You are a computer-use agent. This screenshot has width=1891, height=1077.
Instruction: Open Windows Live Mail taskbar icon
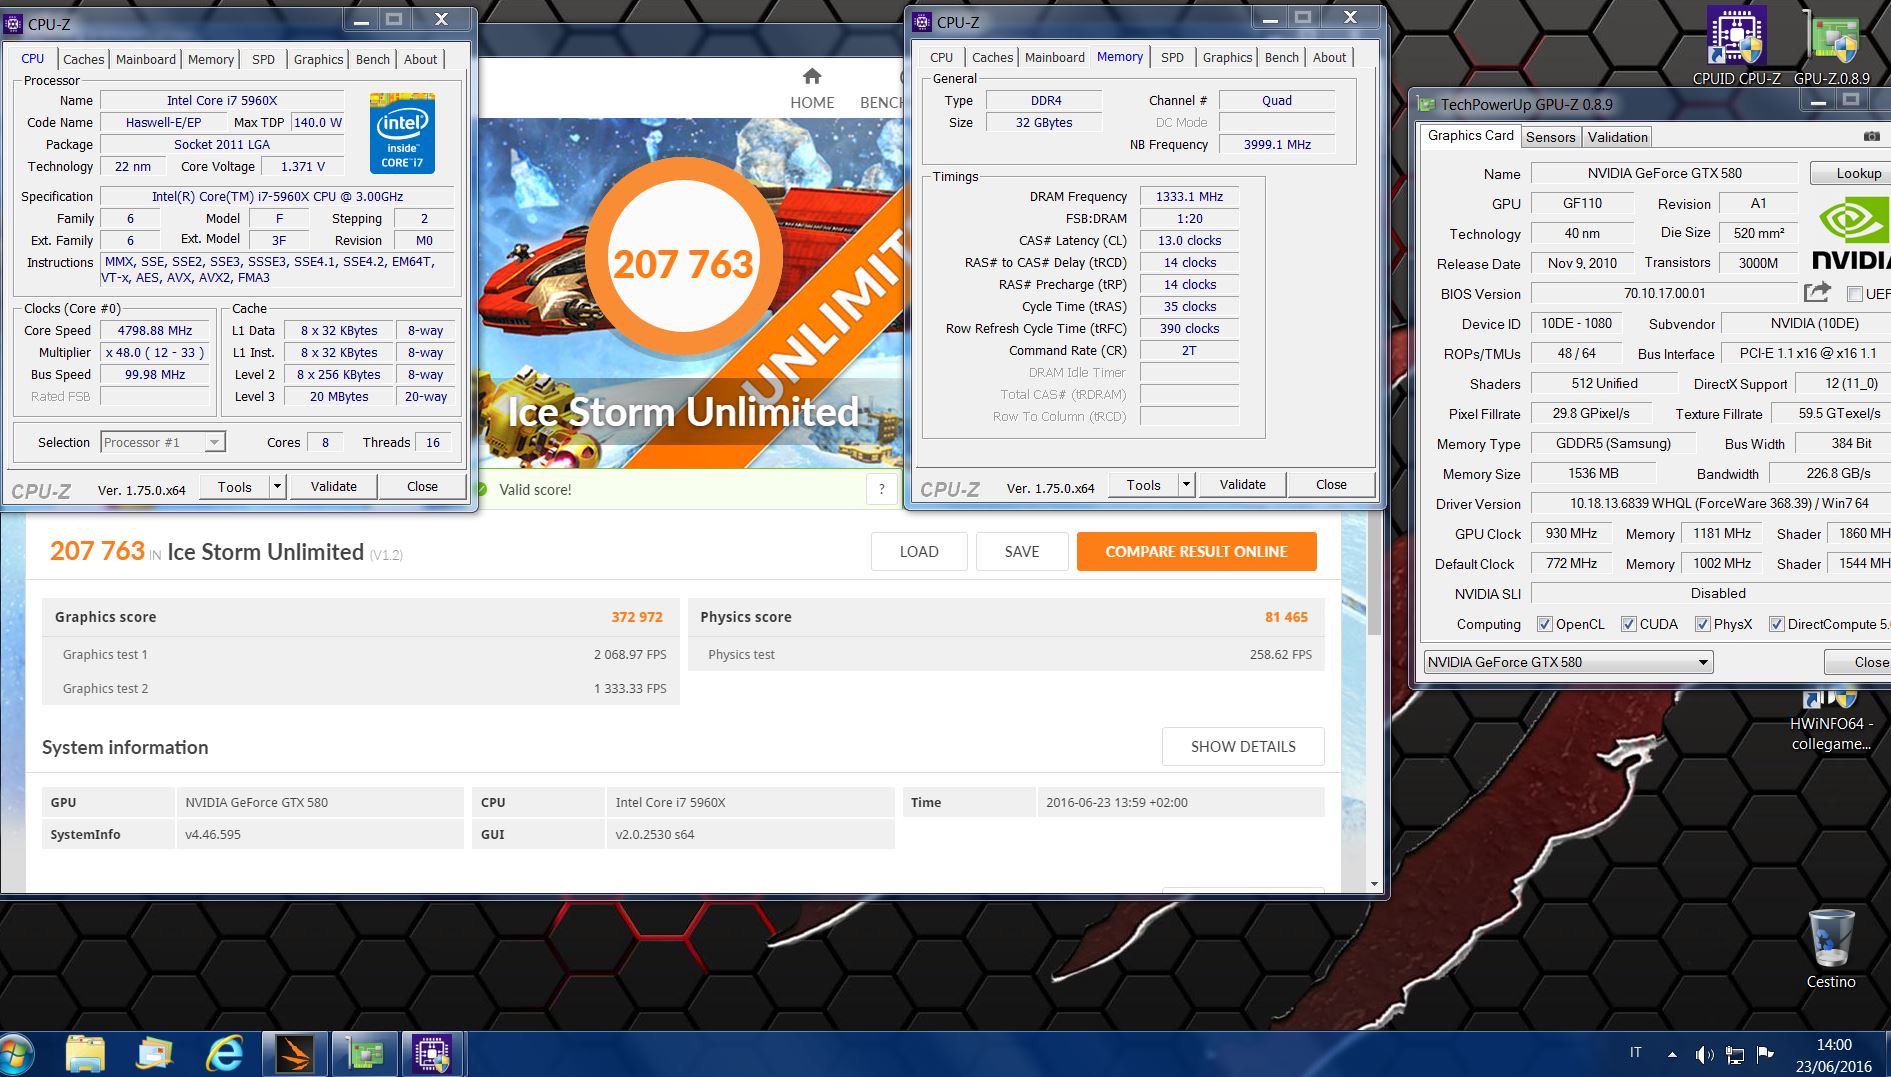155,1054
